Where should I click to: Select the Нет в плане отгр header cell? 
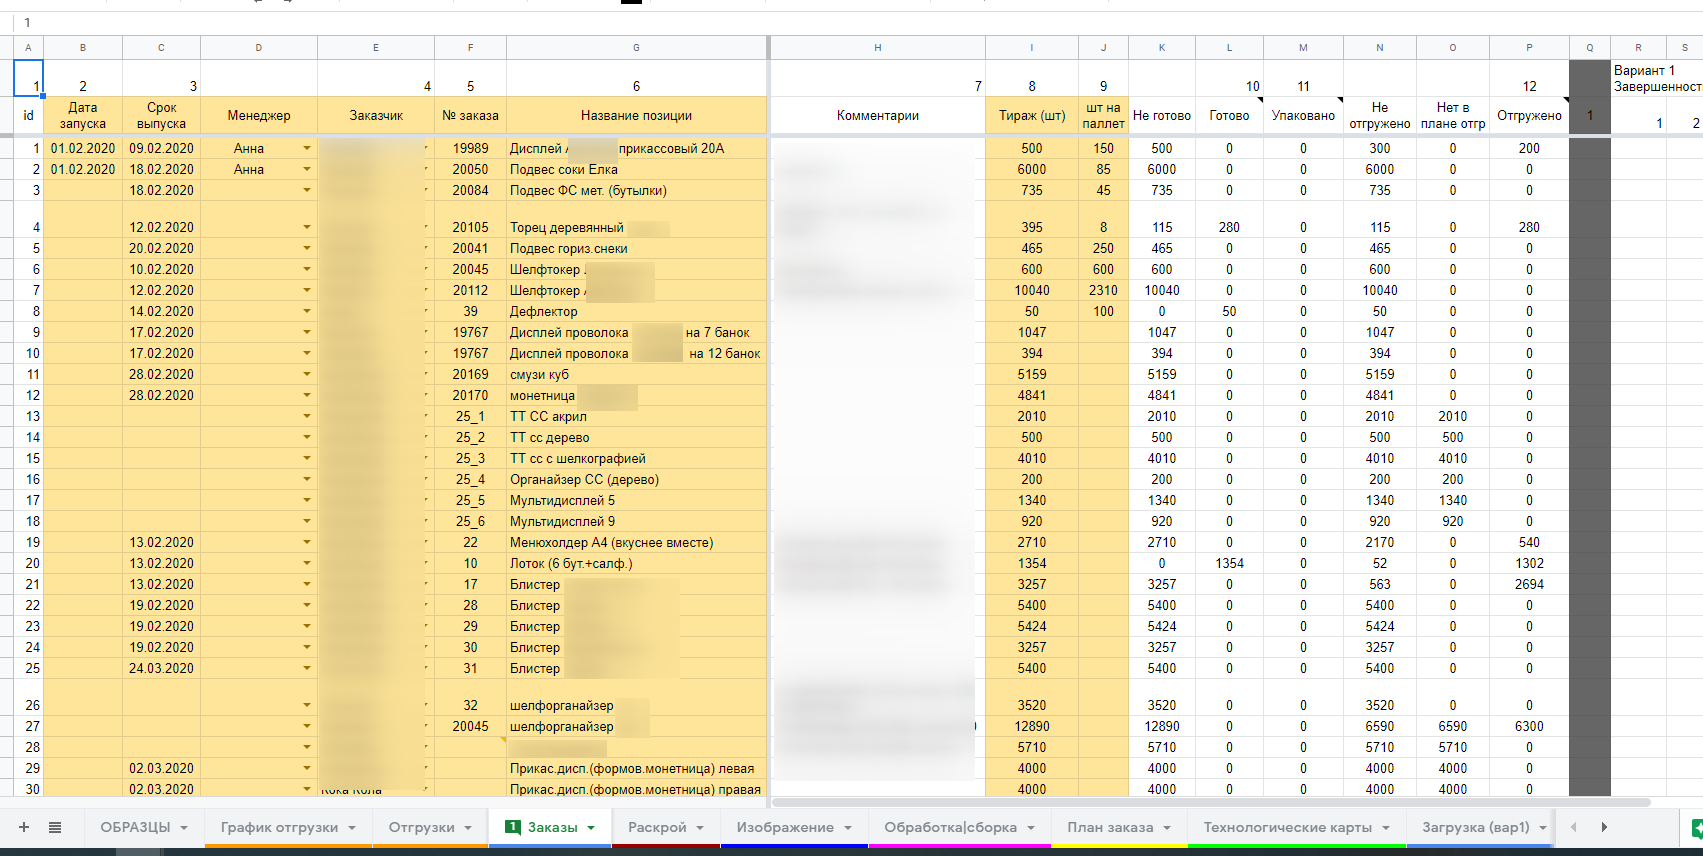[1453, 115]
